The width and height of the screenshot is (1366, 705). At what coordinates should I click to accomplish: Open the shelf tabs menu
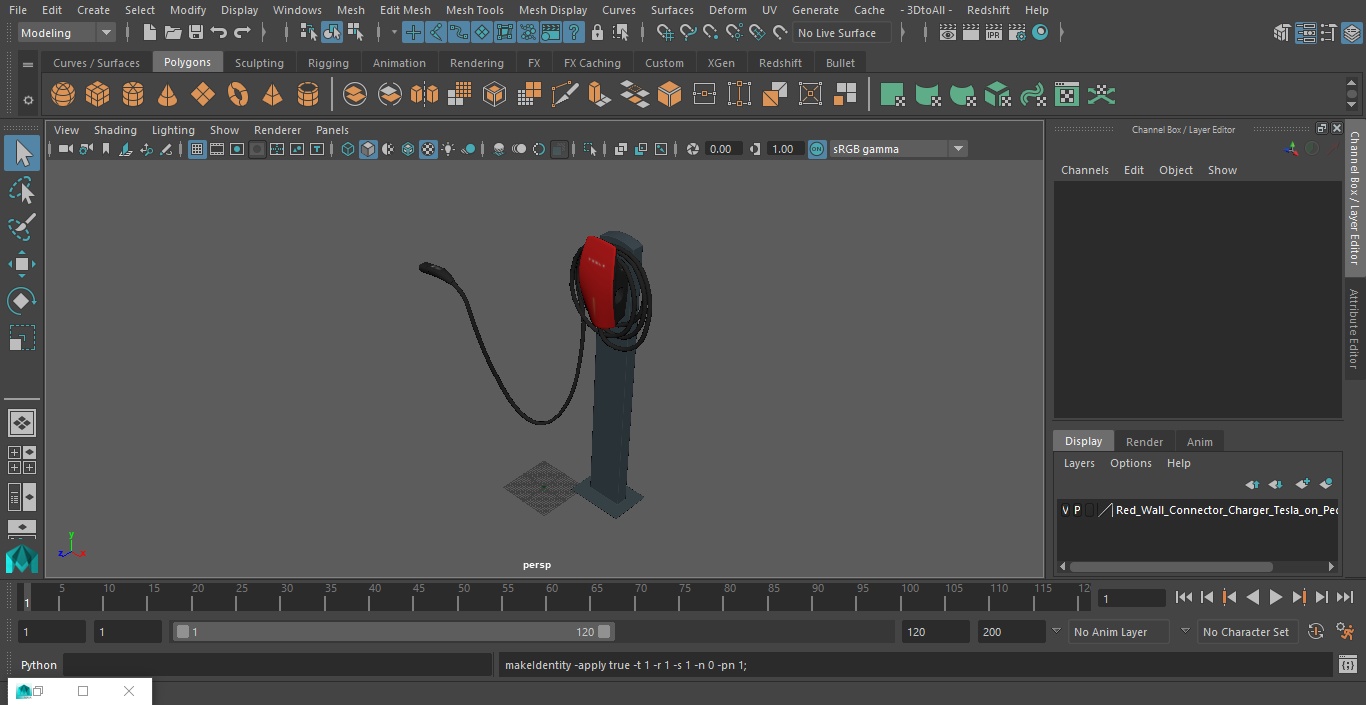pos(28,64)
